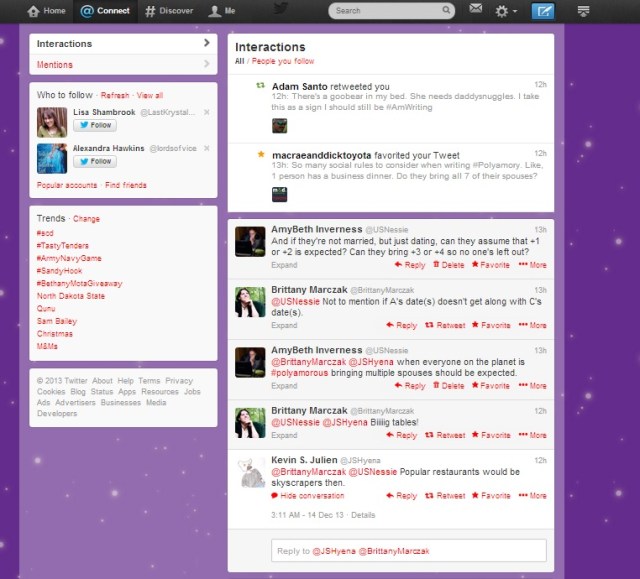Viewport: 640px width, 579px height.
Task: Open North Dakota State trend
Action: tap(71, 296)
